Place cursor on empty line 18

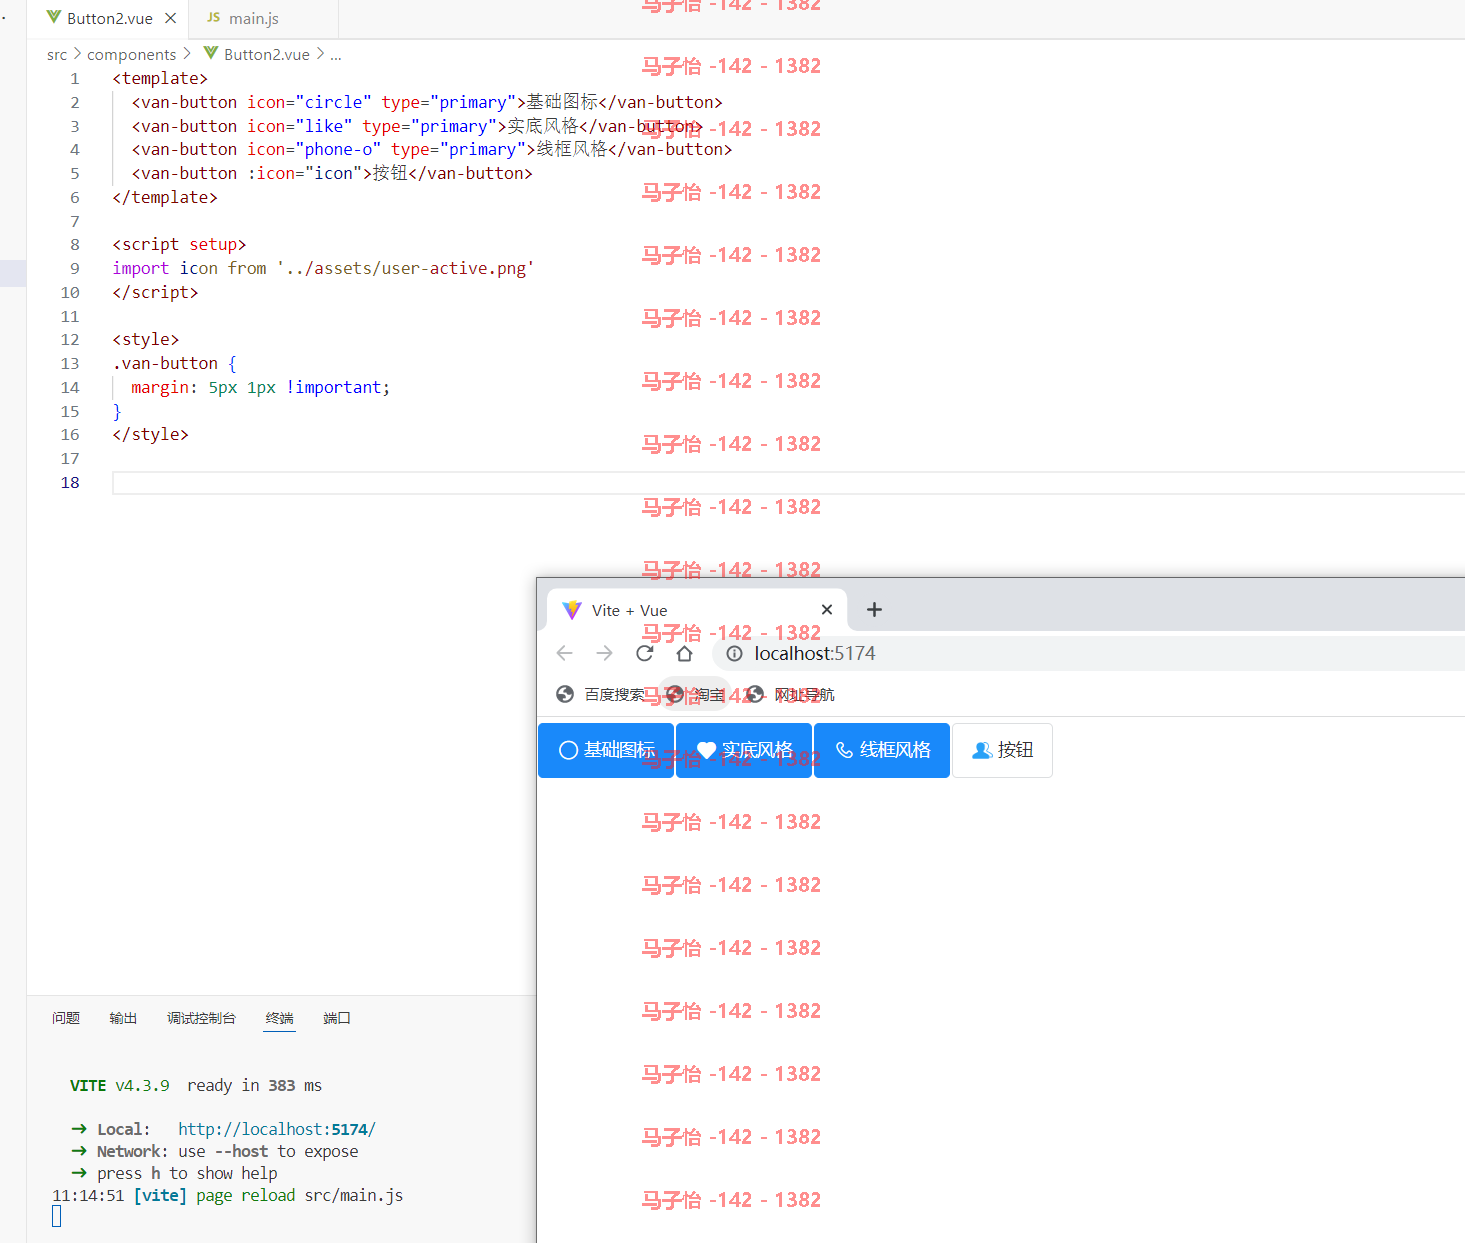click(788, 483)
